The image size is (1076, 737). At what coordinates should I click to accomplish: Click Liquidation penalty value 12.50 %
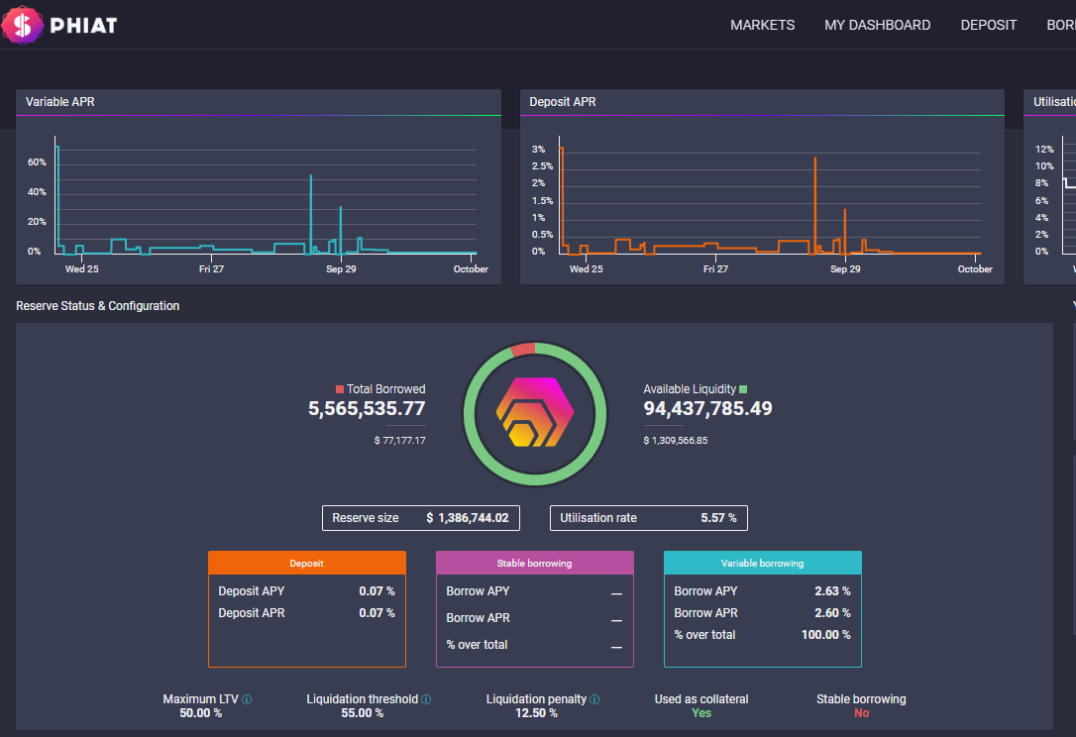537,714
